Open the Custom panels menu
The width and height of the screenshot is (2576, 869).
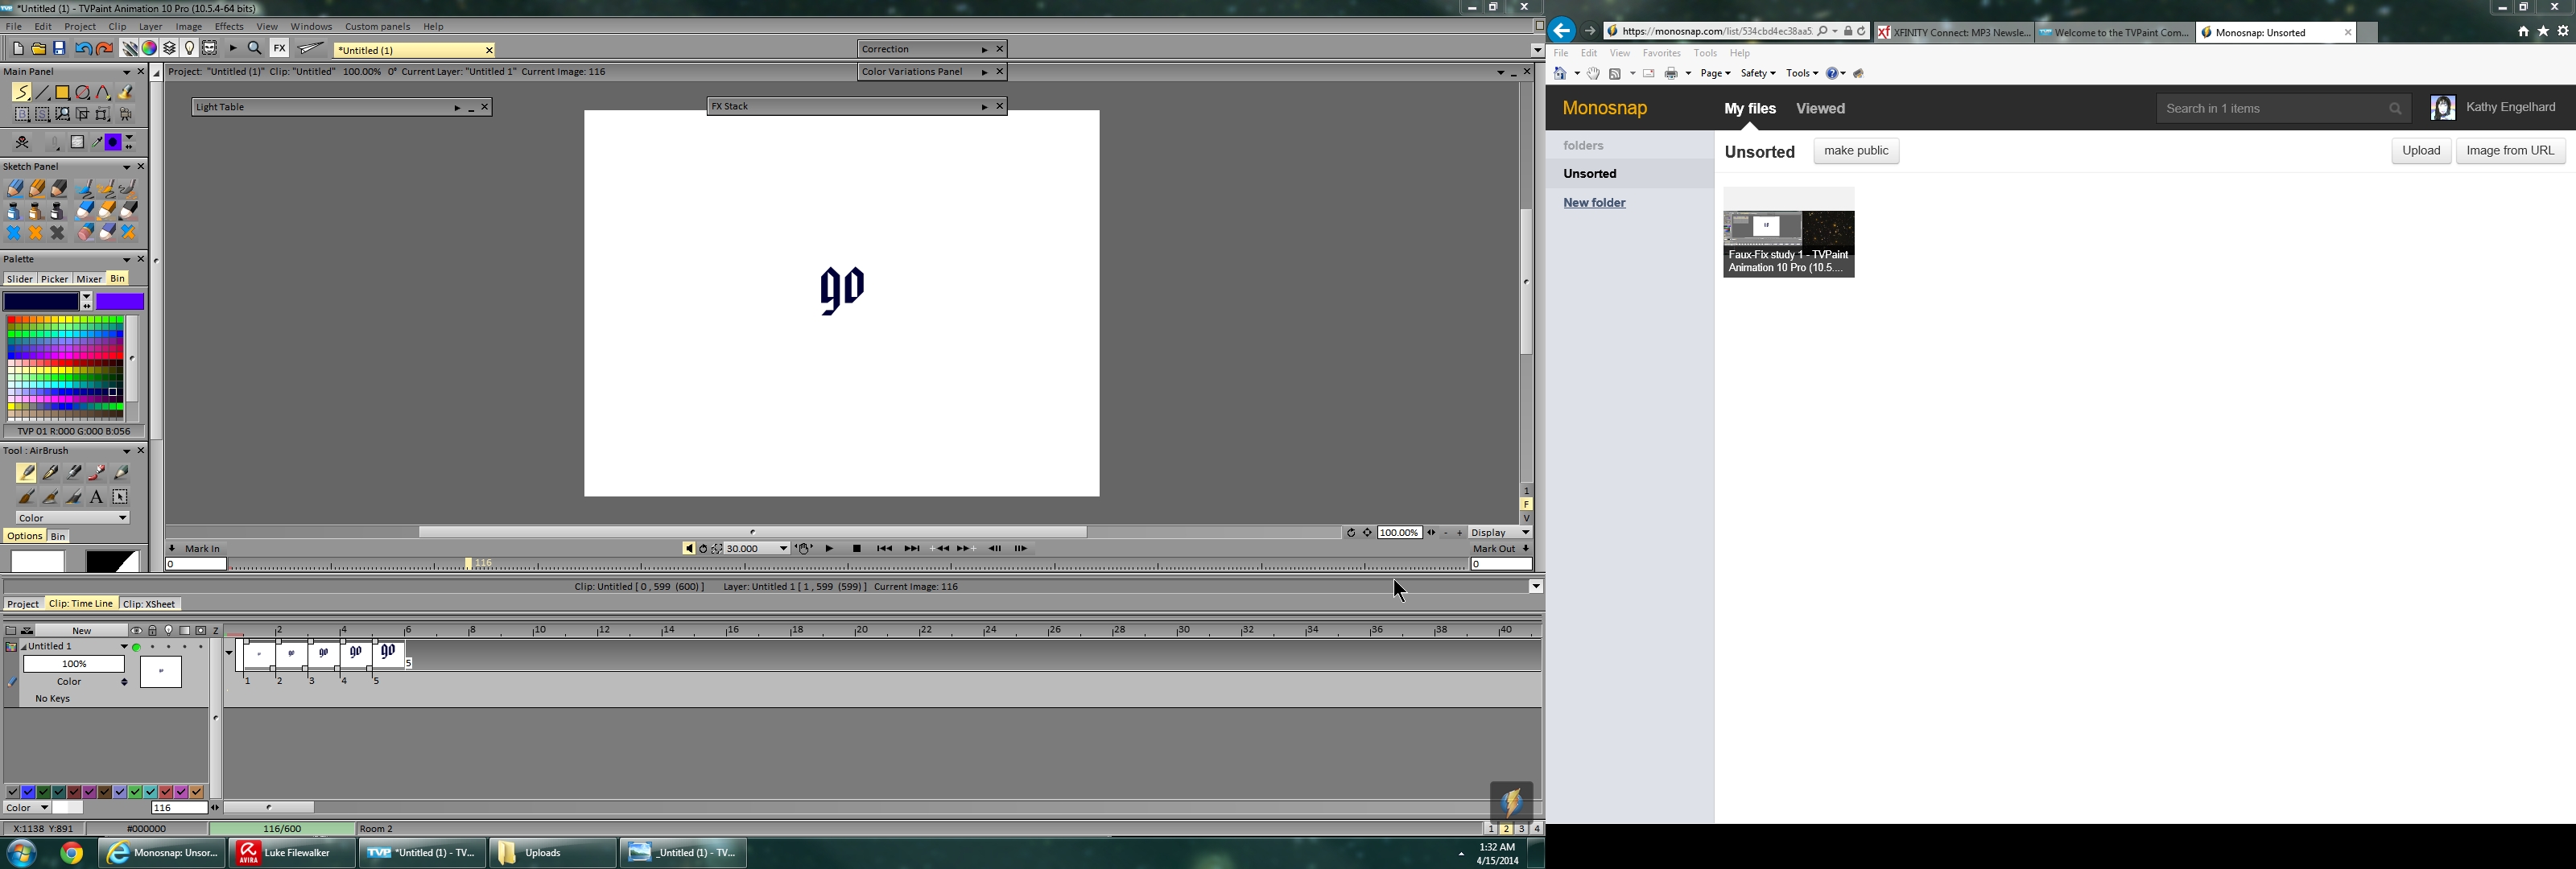coord(378,27)
